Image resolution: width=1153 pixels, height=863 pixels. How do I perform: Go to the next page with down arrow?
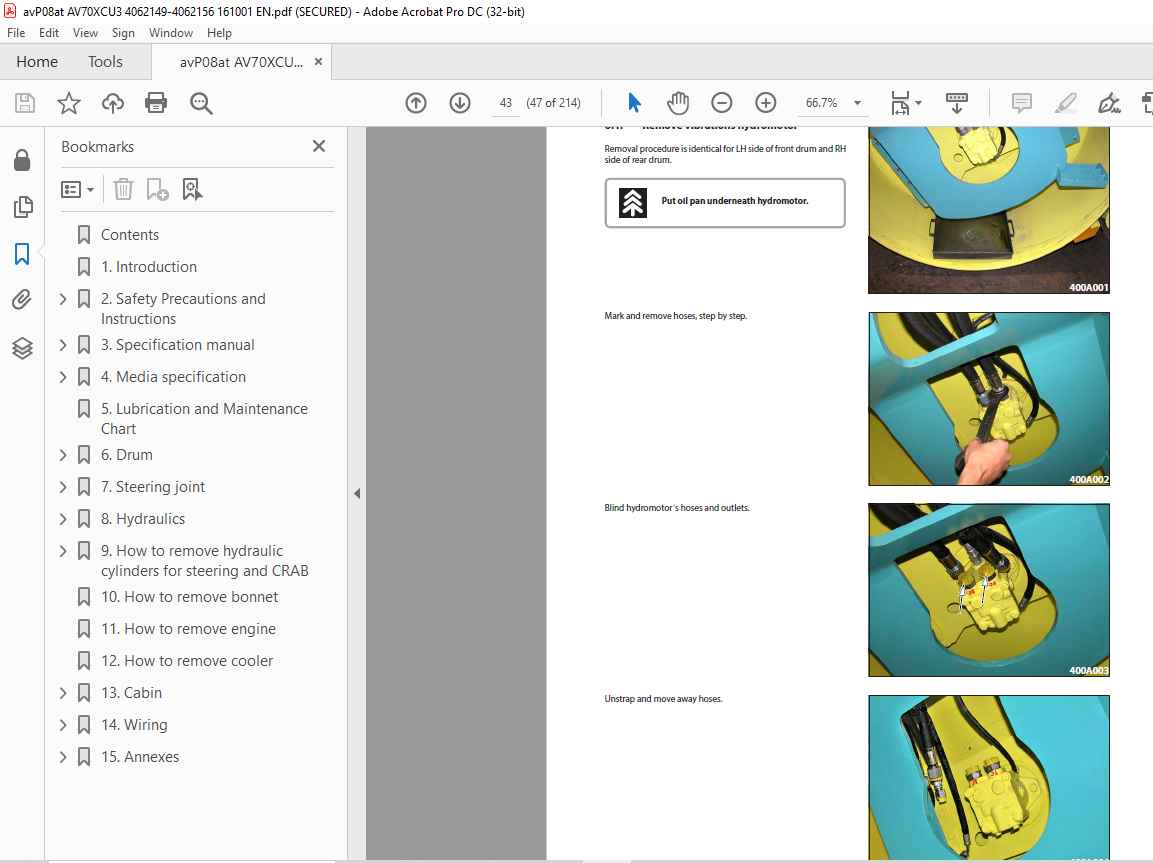click(x=460, y=103)
